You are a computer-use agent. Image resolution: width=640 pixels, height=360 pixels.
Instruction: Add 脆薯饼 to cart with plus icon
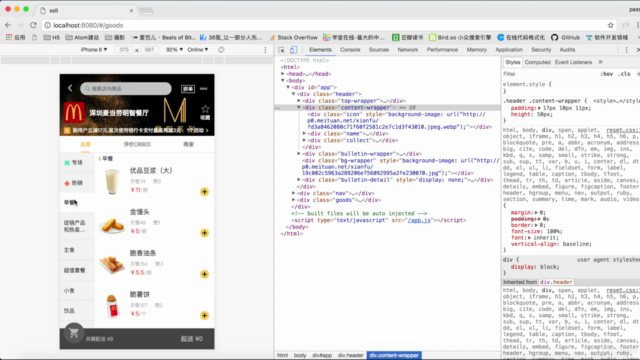204,316
